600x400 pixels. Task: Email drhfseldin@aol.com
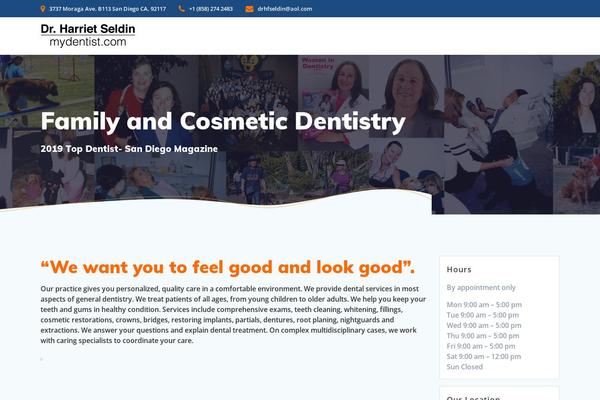click(x=285, y=9)
